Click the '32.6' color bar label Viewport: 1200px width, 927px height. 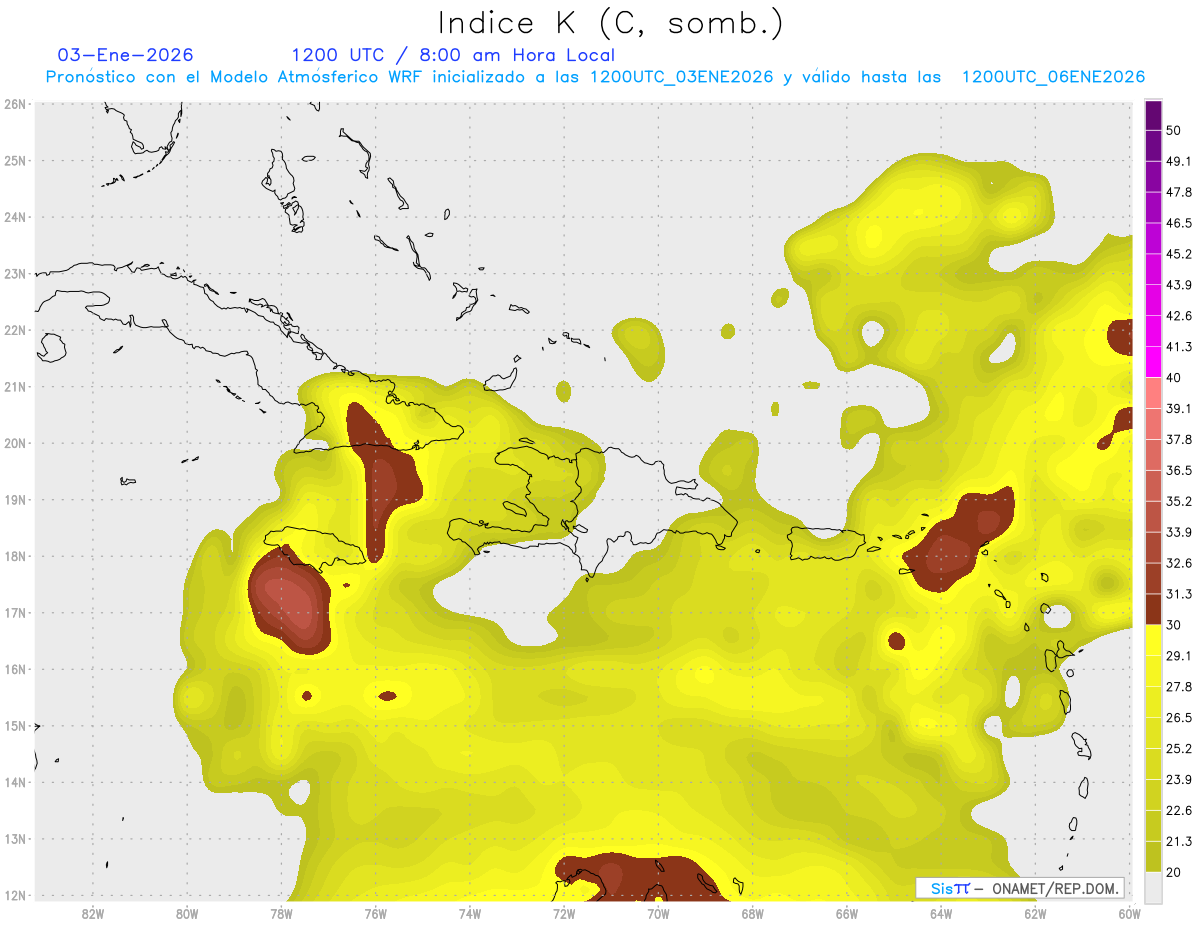coord(1179,563)
